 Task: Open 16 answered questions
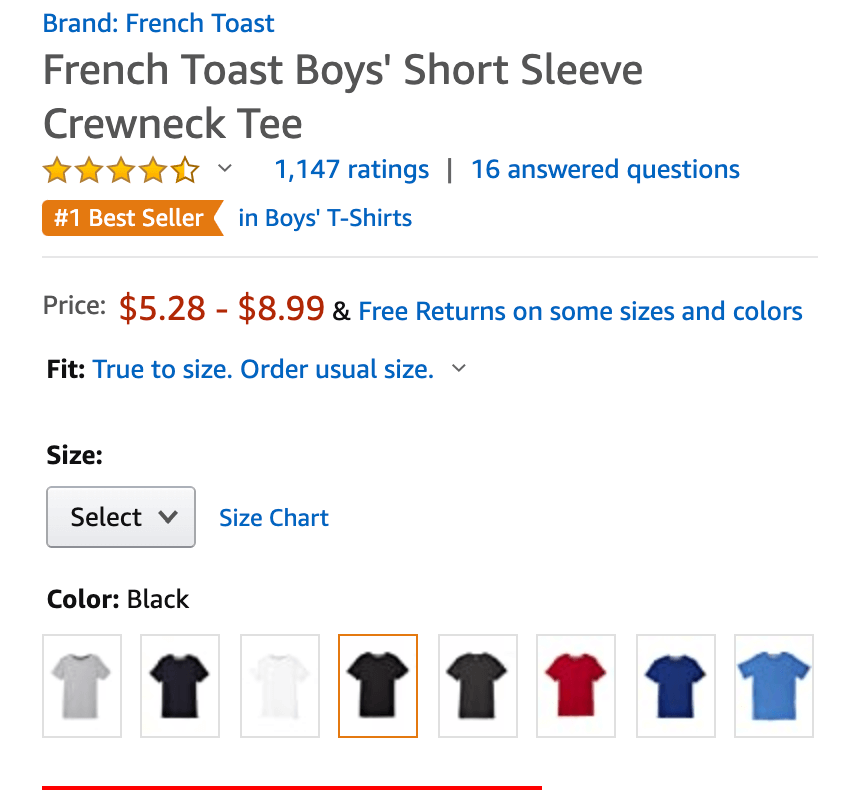pos(604,169)
